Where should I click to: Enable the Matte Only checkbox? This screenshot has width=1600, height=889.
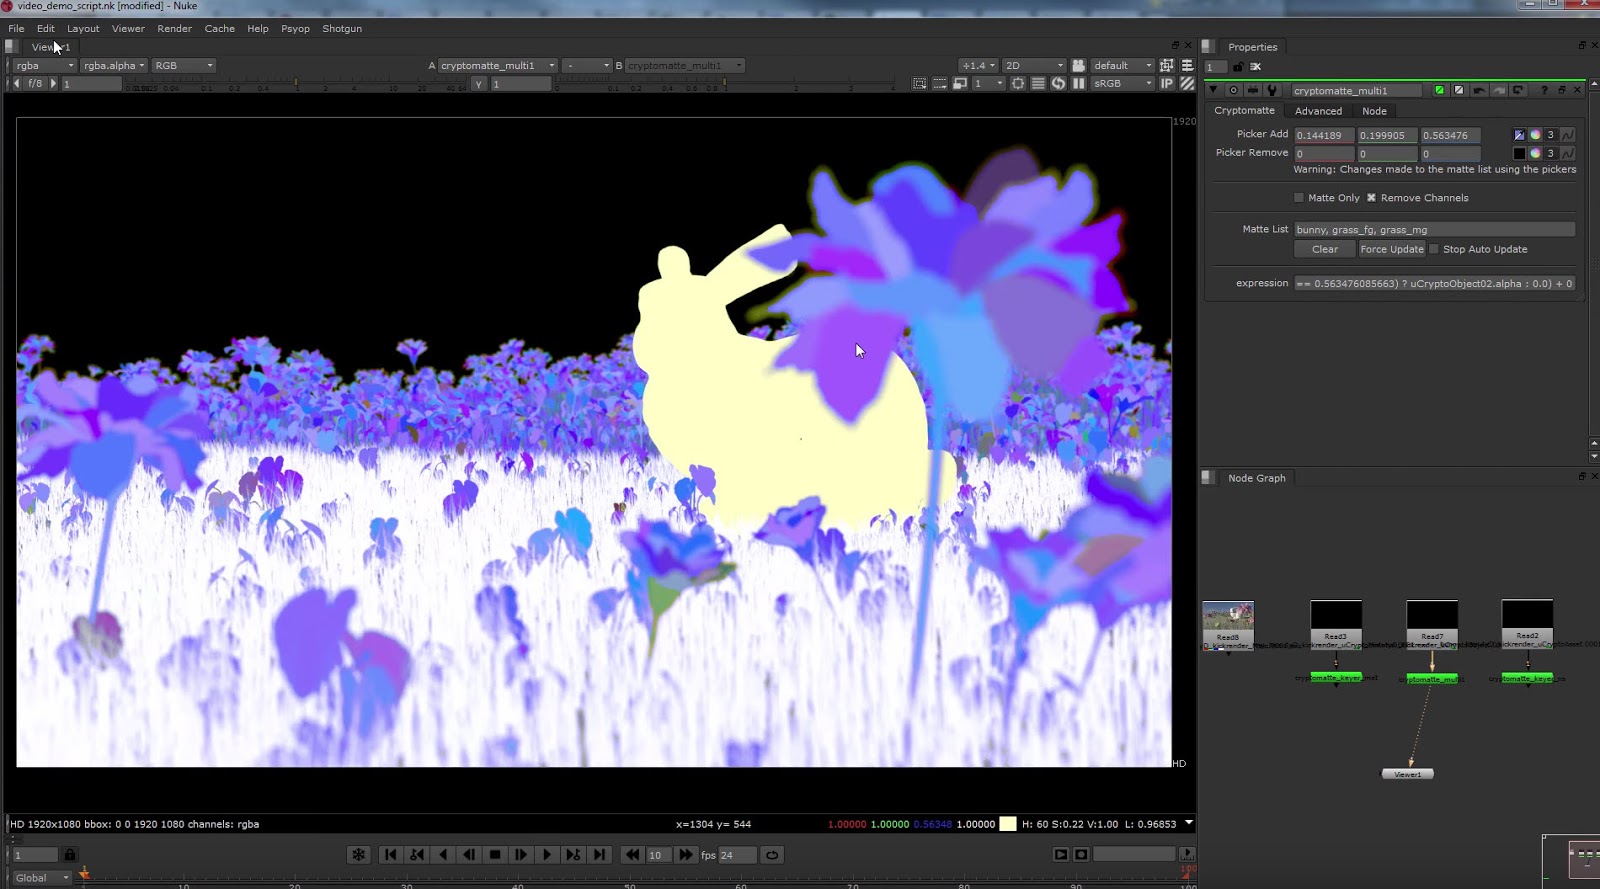click(x=1299, y=198)
